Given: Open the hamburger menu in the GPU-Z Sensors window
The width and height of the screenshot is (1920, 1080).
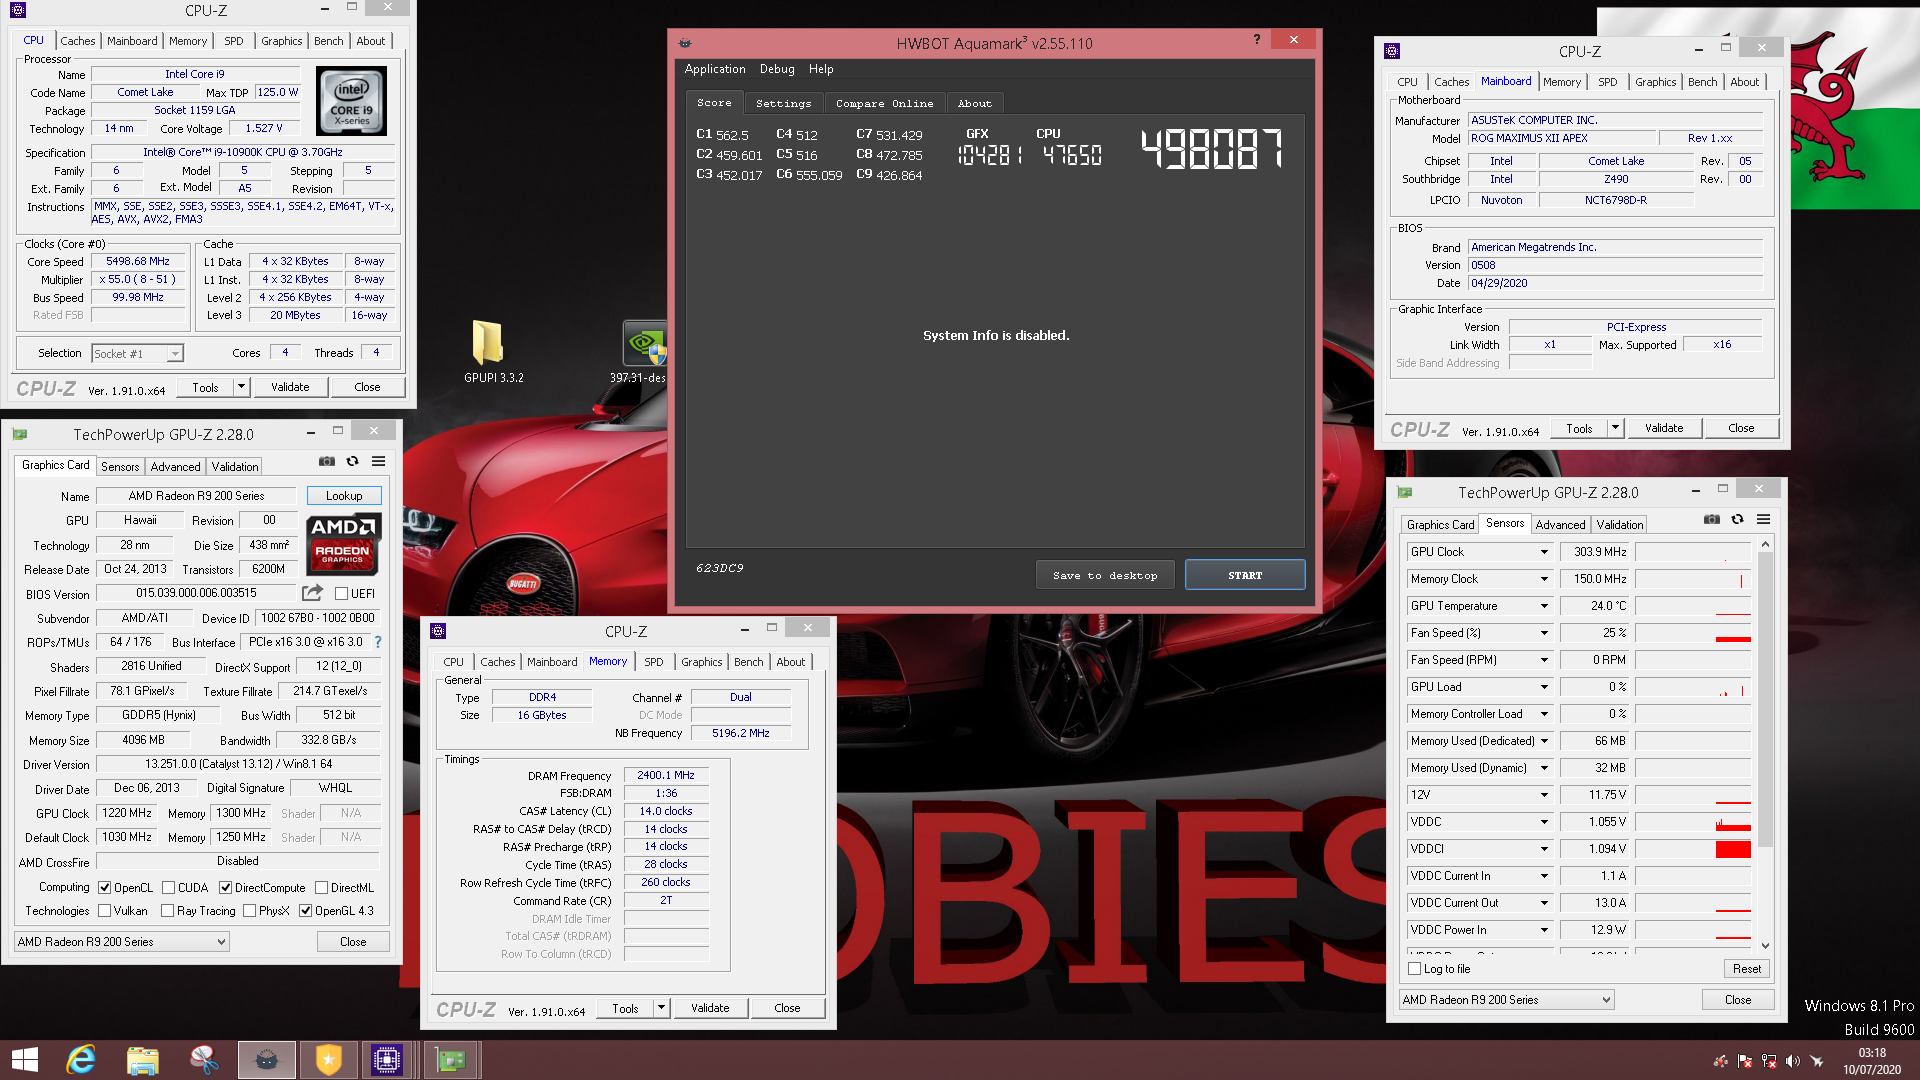Looking at the screenshot, I should [x=1763, y=519].
